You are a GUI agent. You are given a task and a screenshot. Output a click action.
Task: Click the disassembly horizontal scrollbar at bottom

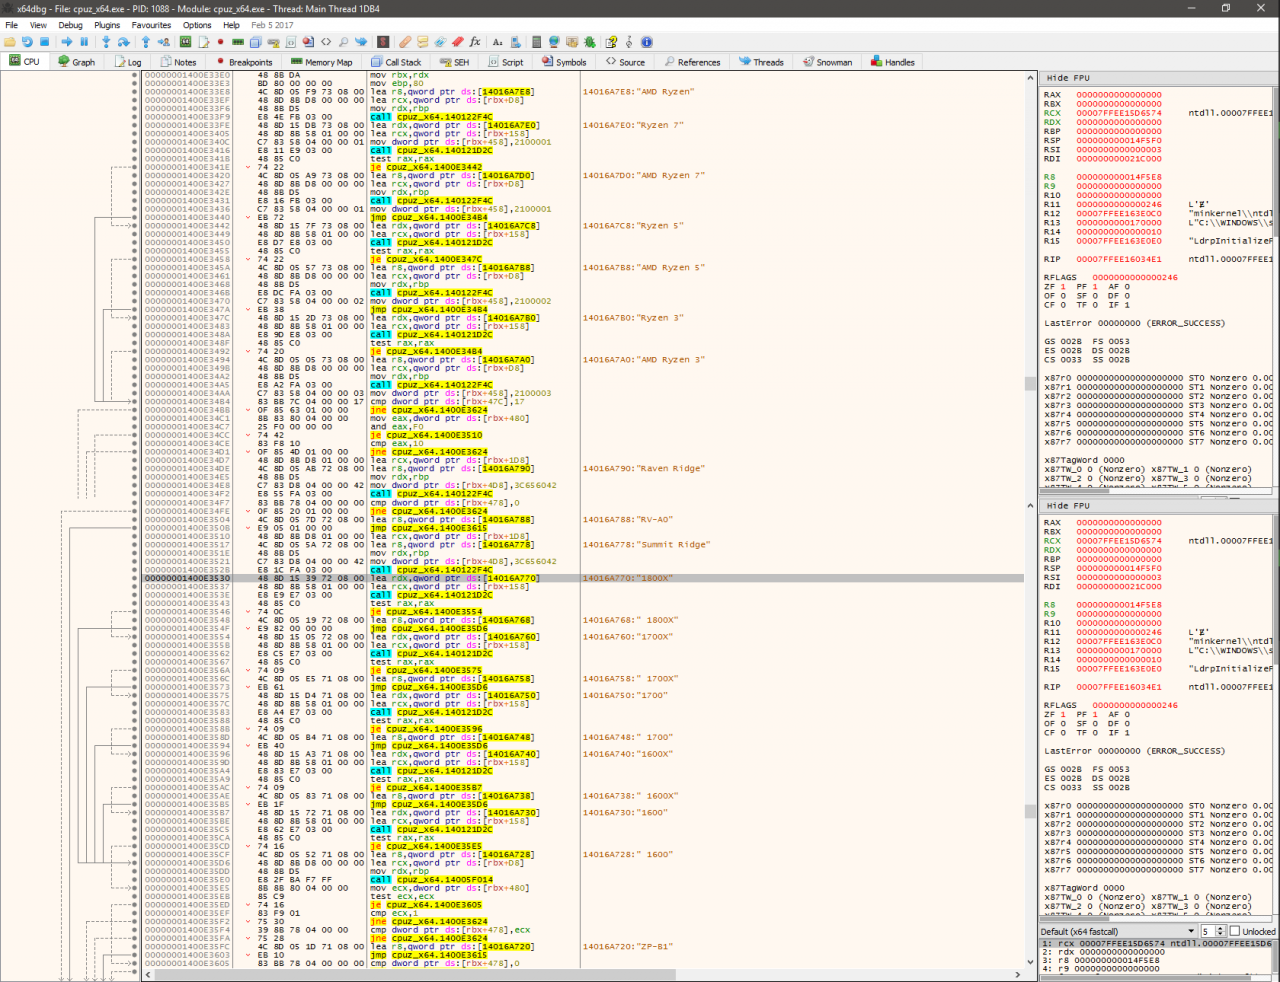[585, 974]
